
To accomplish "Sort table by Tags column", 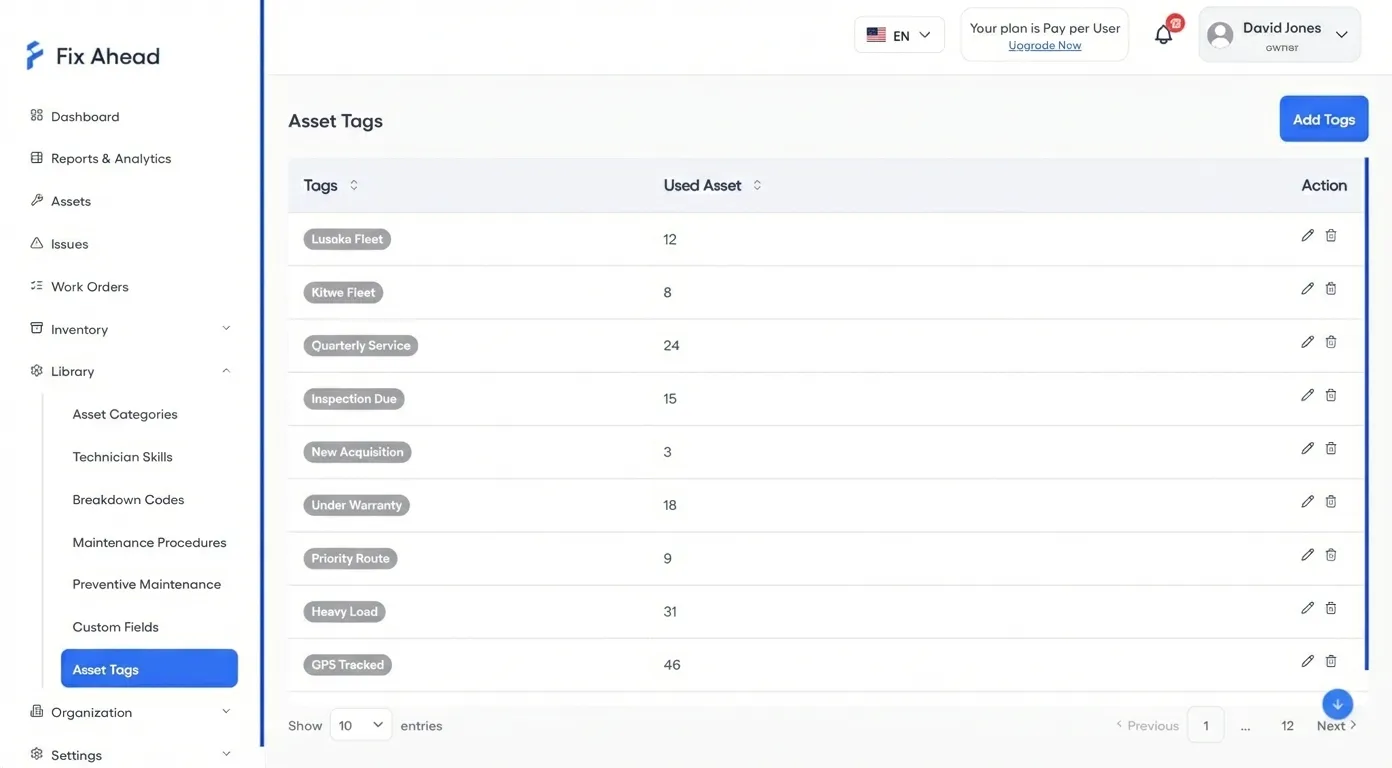I will click(x=354, y=185).
